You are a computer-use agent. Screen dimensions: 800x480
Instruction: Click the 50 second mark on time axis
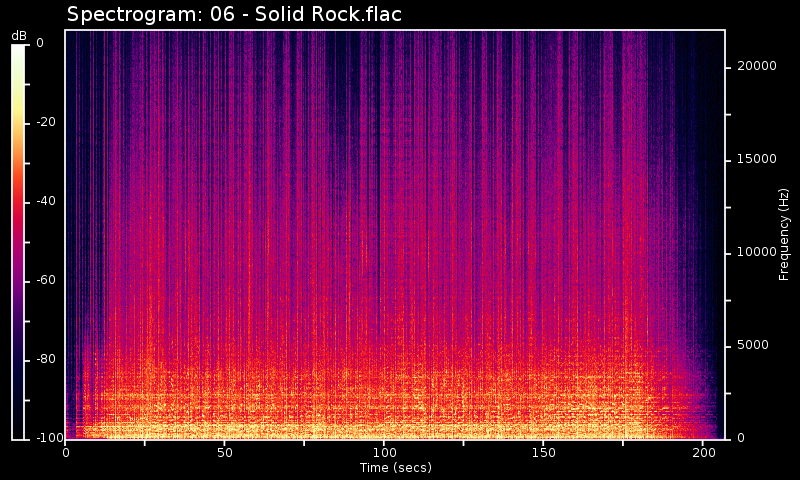(x=225, y=453)
